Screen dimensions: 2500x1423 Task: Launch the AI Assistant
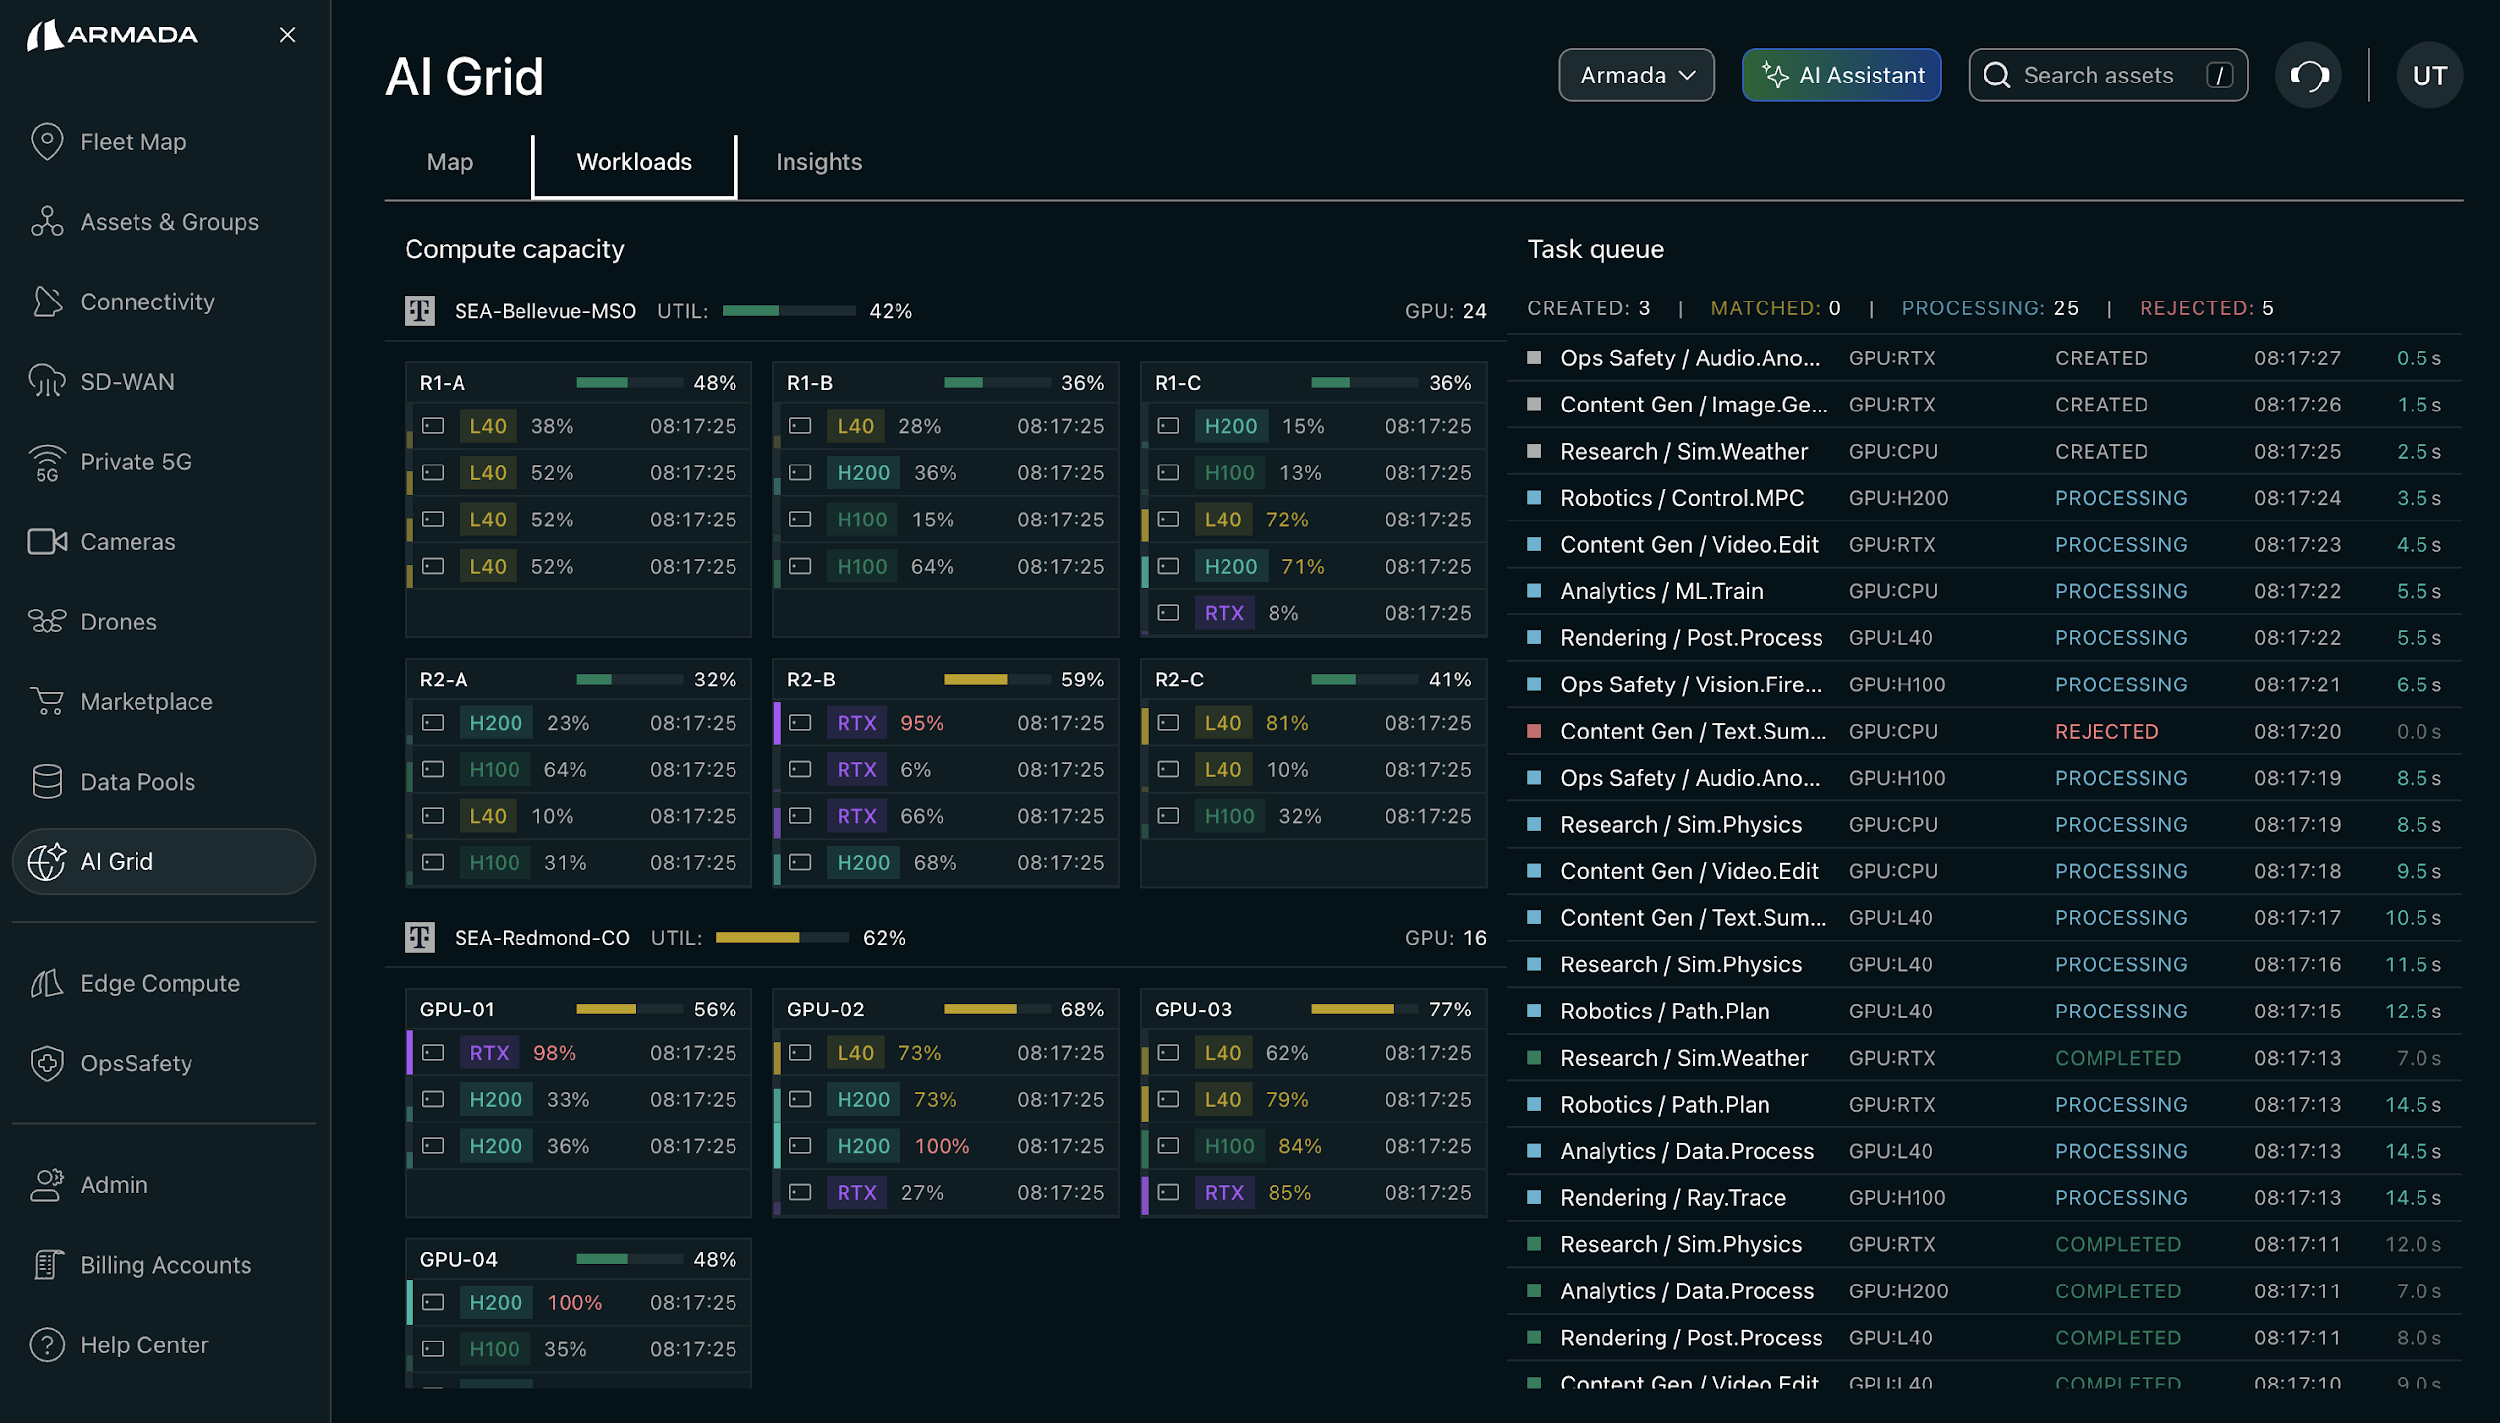(1841, 74)
